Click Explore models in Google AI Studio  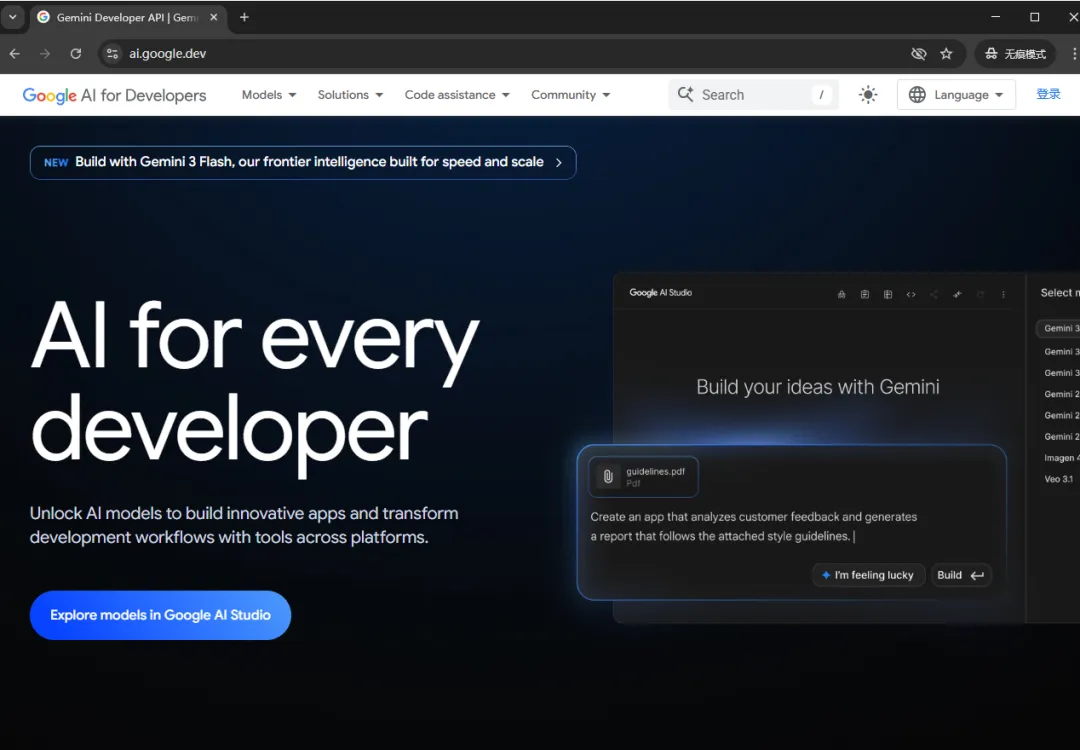tap(160, 615)
